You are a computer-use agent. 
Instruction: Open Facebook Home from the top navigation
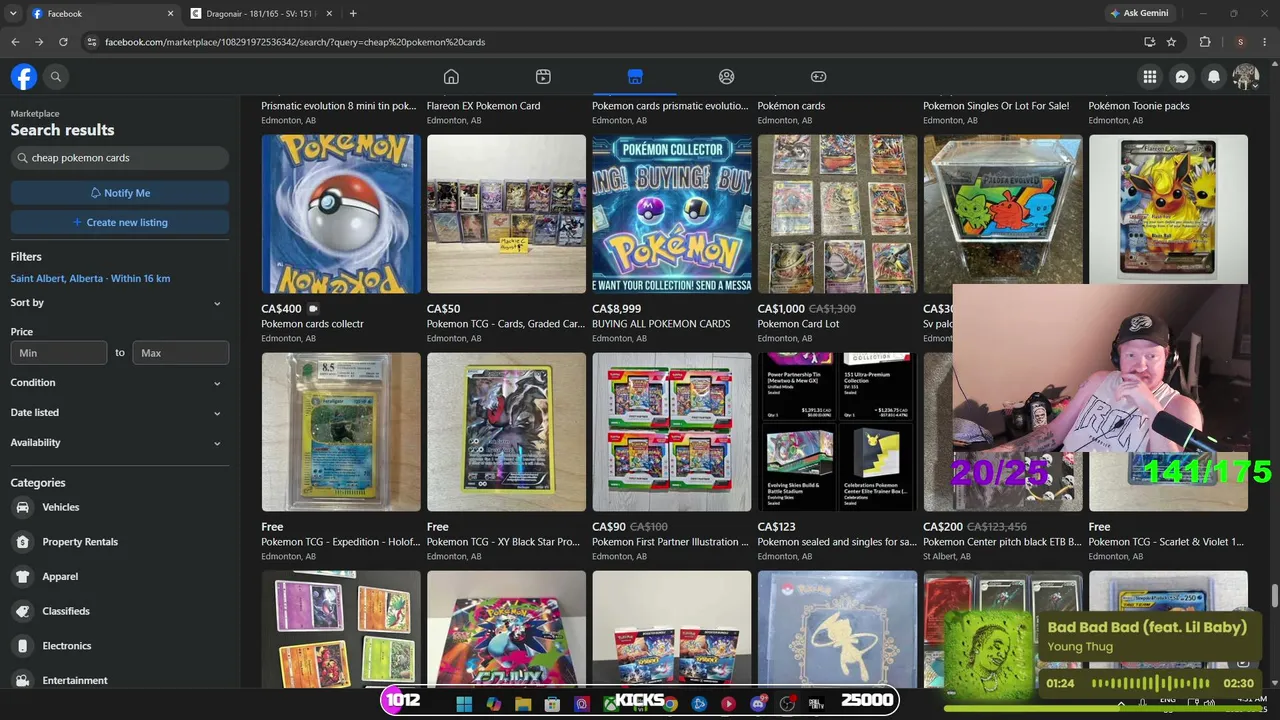coord(451,77)
